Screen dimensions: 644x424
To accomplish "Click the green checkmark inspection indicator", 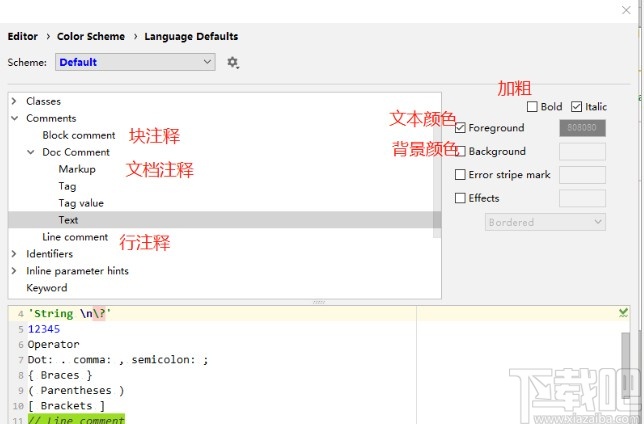I will pyautogui.click(x=623, y=313).
